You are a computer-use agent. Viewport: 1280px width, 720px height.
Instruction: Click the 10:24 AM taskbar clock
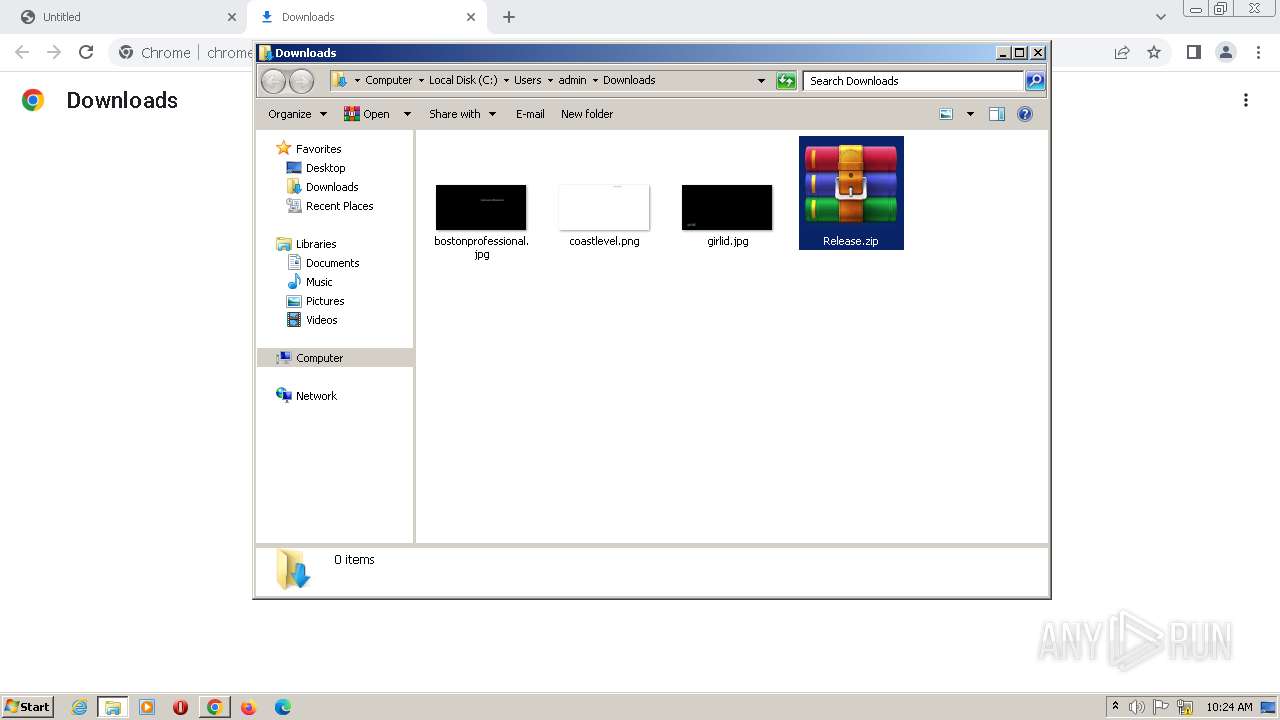point(1229,707)
